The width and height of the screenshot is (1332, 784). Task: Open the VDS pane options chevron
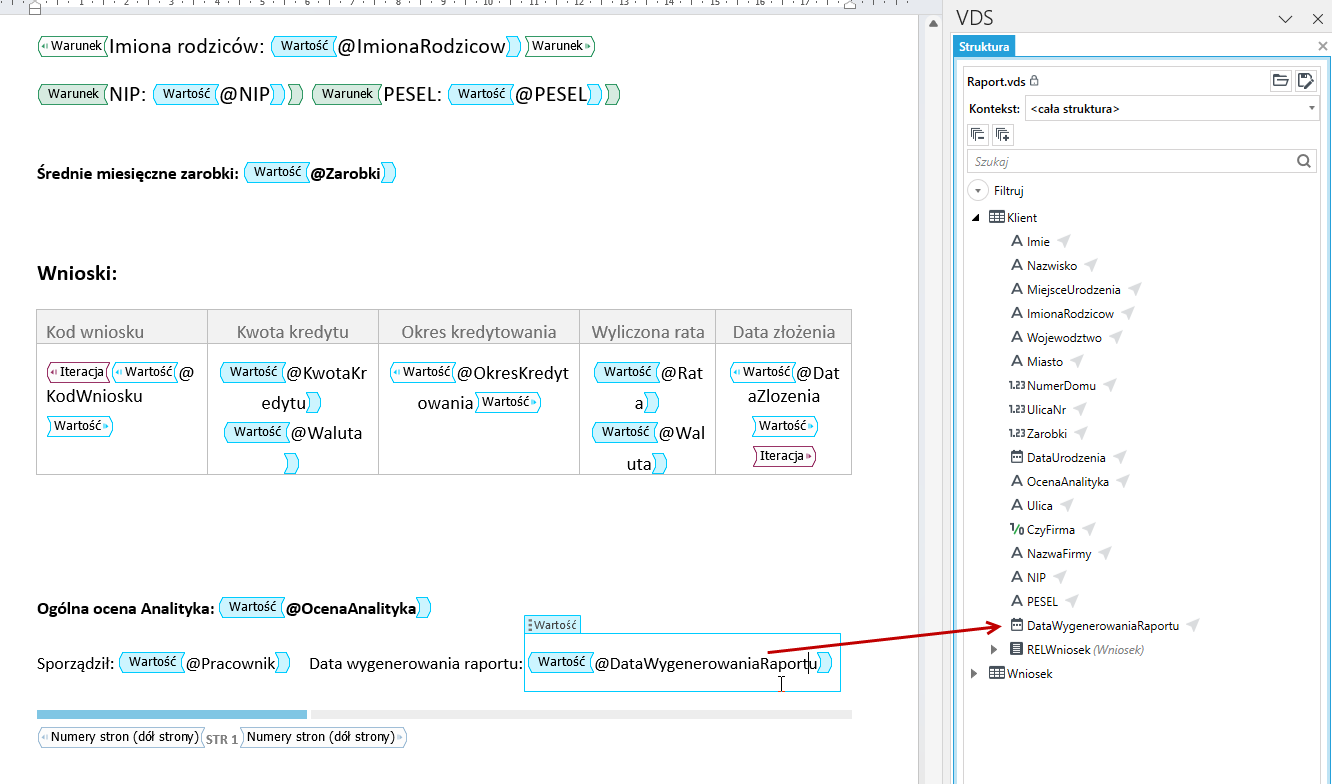tap(1286, 18)
